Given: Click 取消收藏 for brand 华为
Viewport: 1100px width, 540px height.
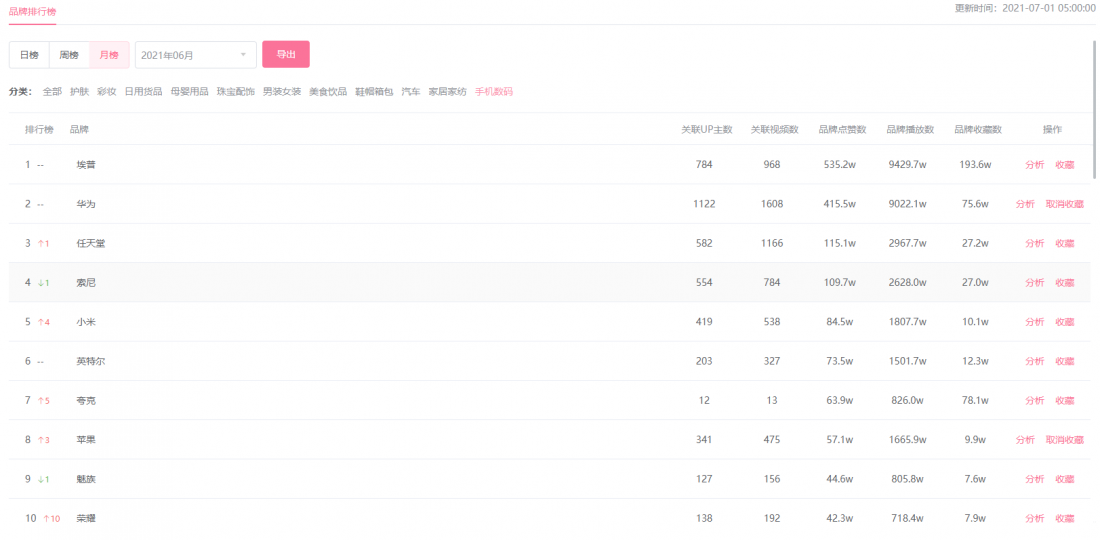Looking at the screenshot, I should 1064,204.
